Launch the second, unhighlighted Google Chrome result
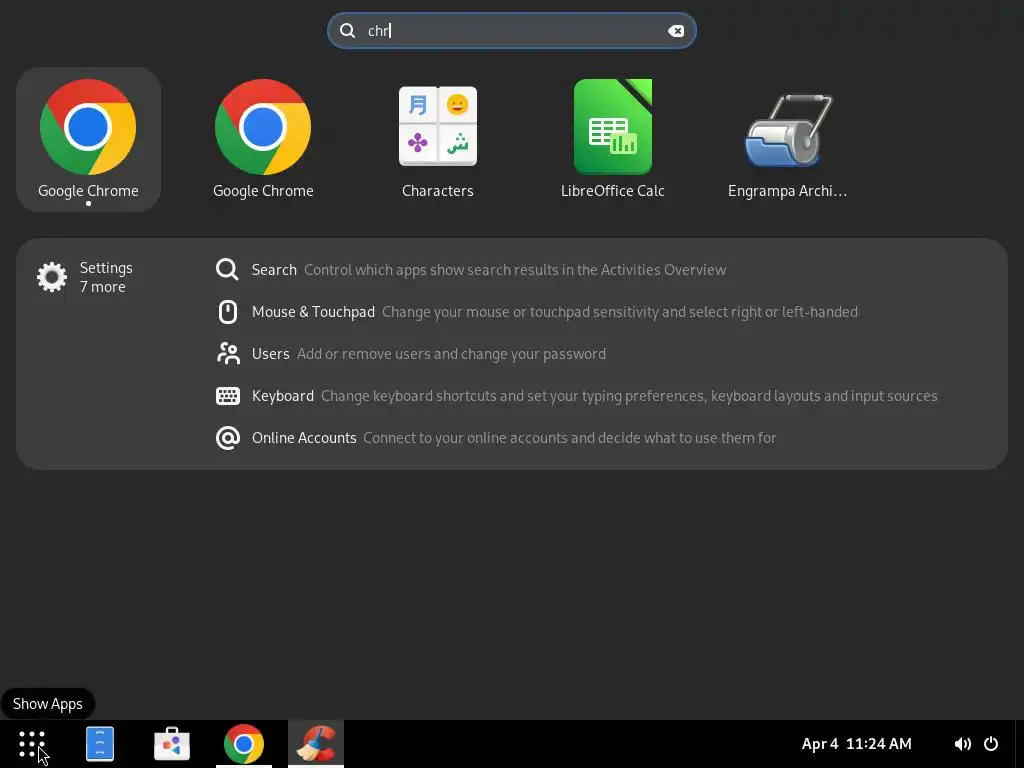Screen dimensions: 1024x768 tap(263, 139)
